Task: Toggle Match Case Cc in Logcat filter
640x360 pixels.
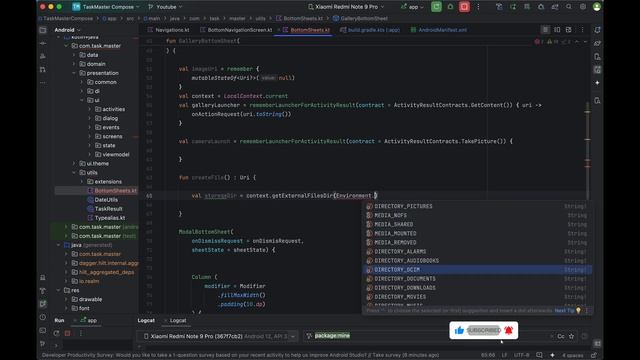Action: click(x=561, y=336)
